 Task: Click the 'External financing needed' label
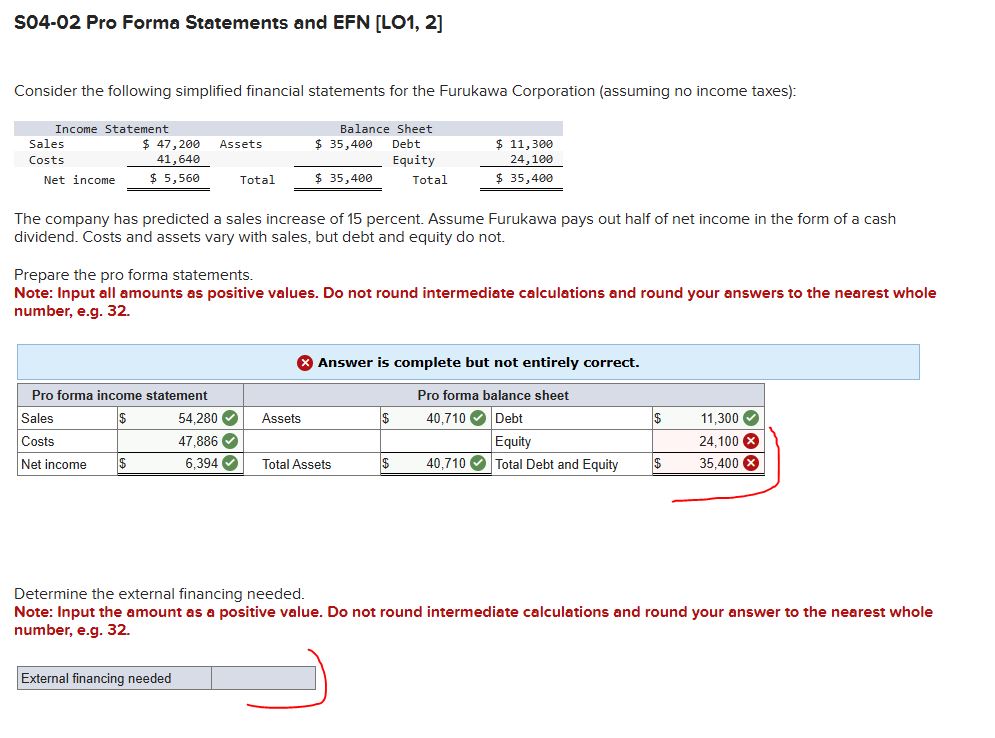[96, 678]
